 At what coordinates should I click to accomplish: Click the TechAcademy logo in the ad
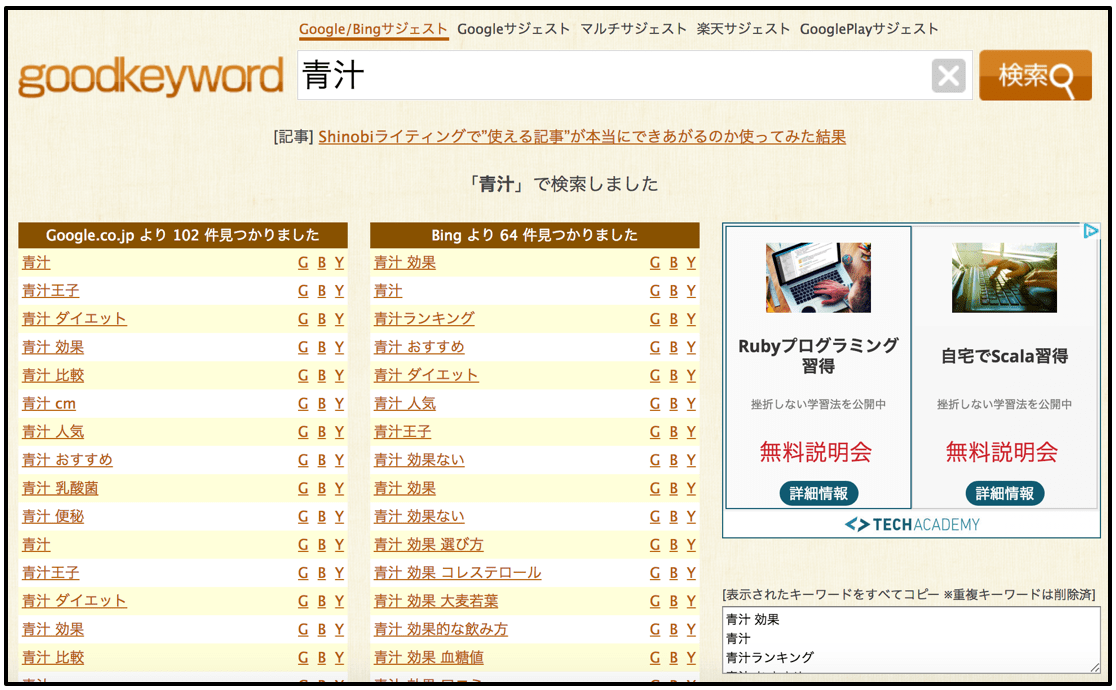(x=912, y=525)
